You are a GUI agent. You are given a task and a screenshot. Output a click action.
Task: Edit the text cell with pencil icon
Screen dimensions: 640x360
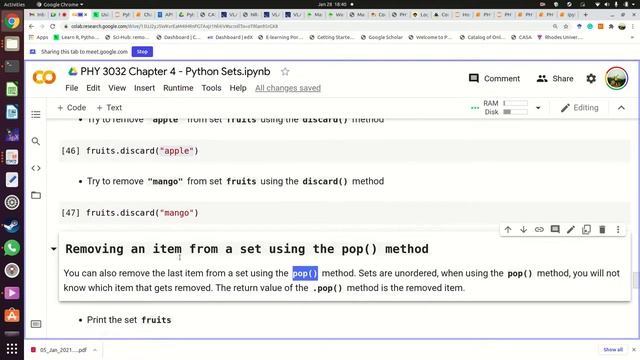tap(571, 229)
